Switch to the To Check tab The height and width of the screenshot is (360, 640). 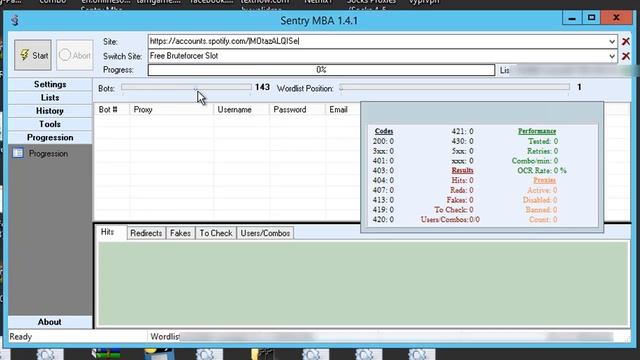pos(216,233)
